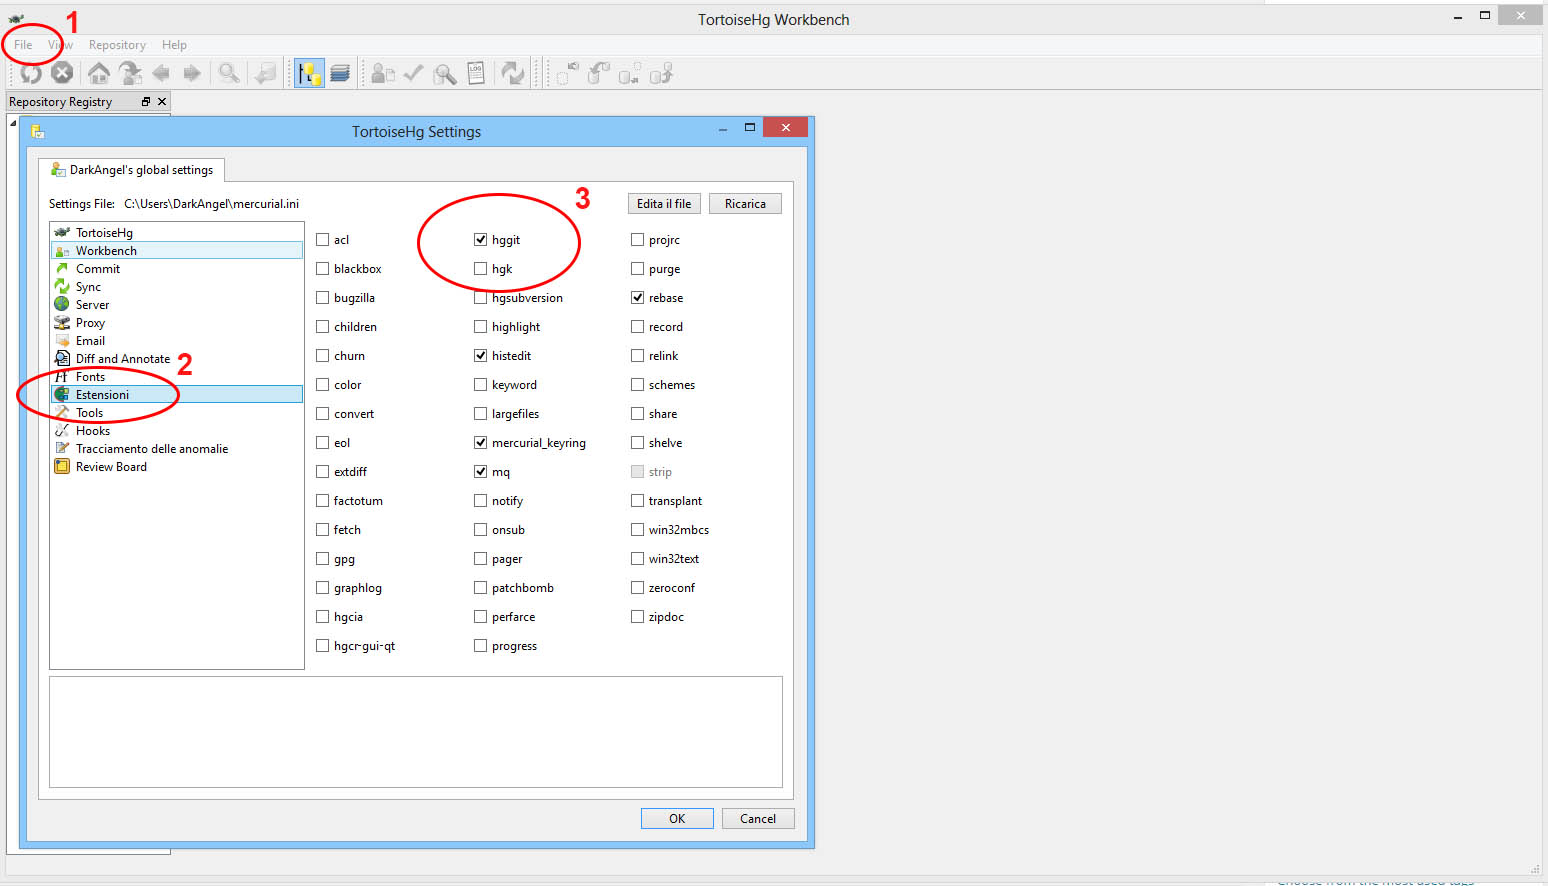
Task: Select Proxy settings category
Action: 177,323
